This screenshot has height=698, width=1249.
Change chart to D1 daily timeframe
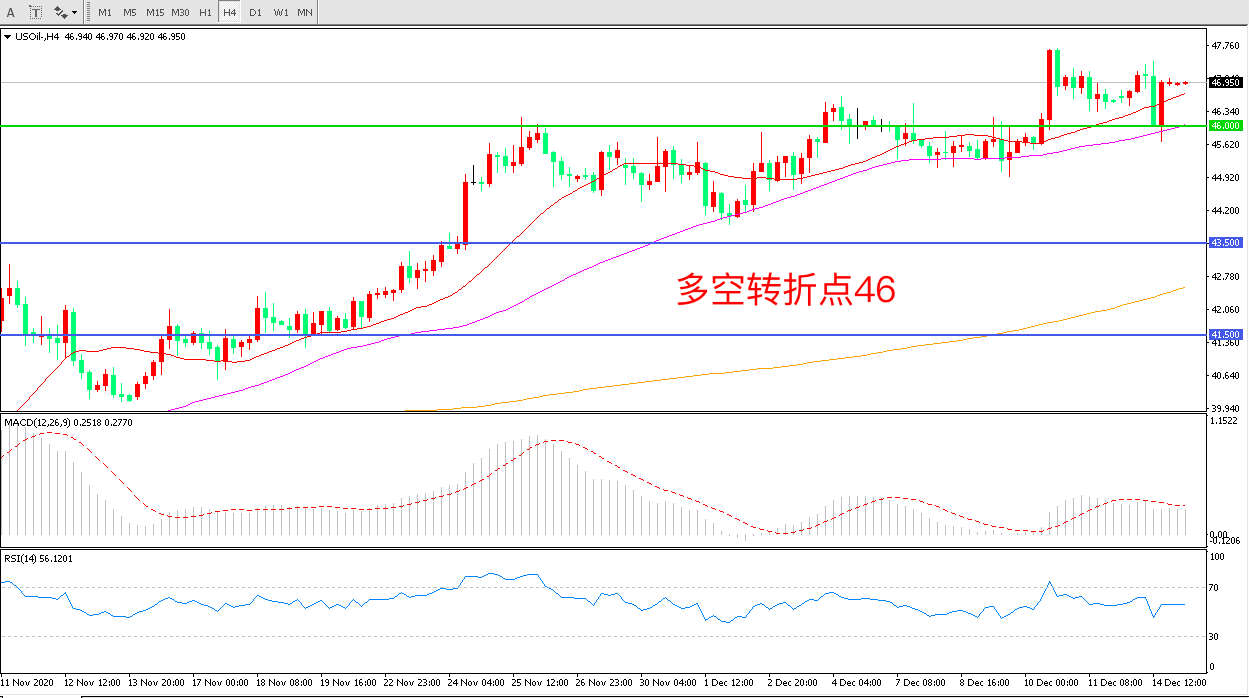point(255,12)
